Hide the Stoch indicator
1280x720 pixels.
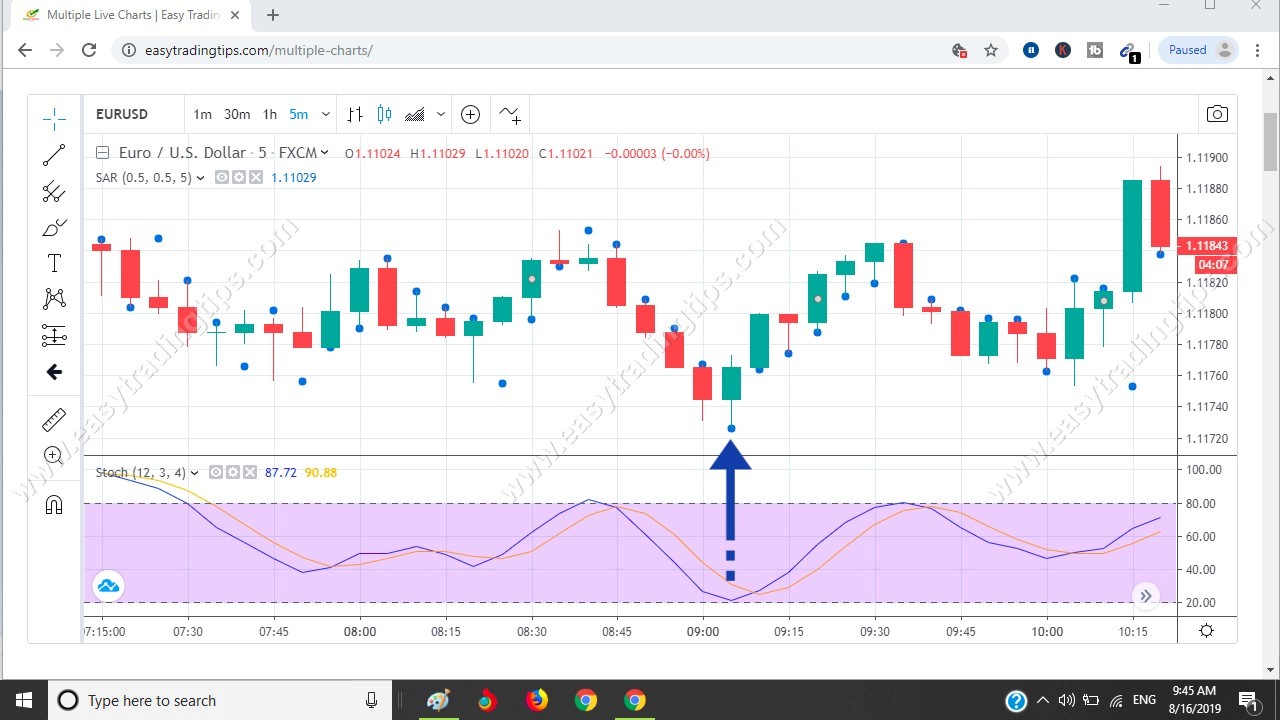coord(216,472)
